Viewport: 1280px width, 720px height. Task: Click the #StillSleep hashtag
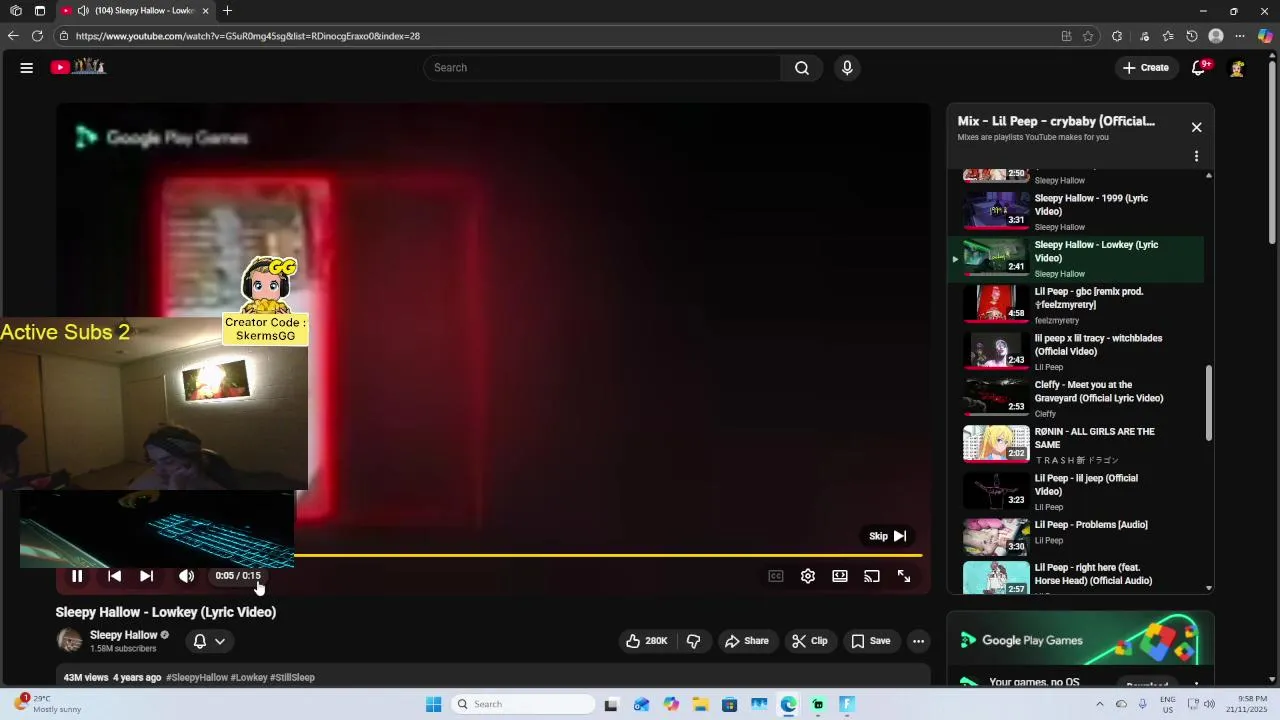coord(292,678)
